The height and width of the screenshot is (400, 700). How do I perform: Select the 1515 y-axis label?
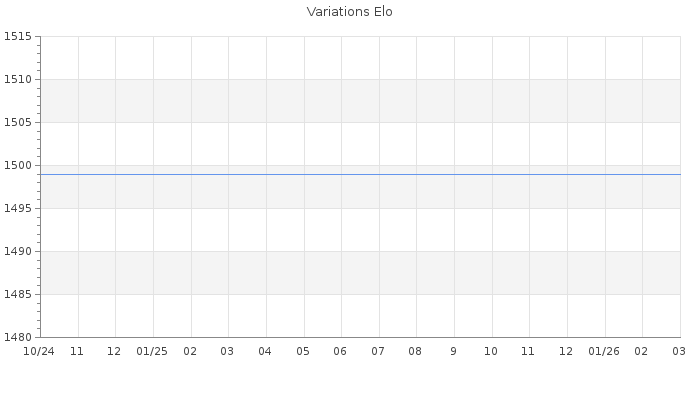pyautogui.click(x=18, y=37)
